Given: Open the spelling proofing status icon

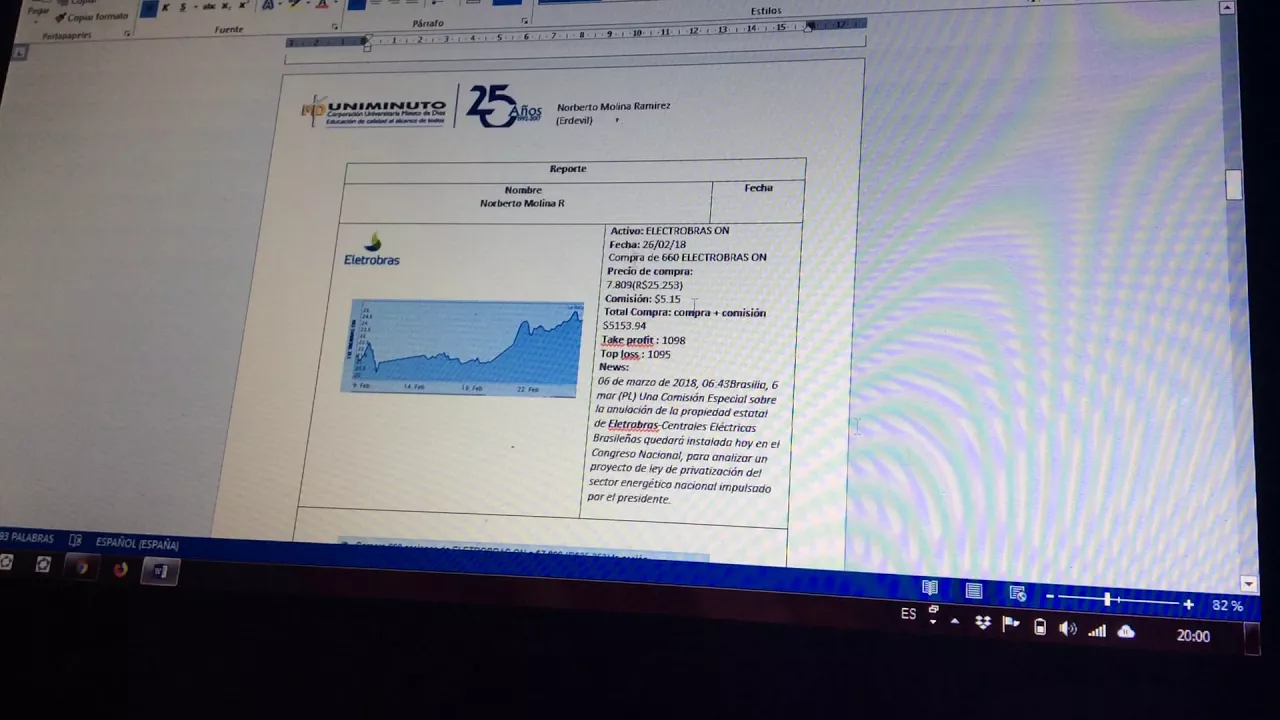Looking at the screenshot, I should 75,540.
